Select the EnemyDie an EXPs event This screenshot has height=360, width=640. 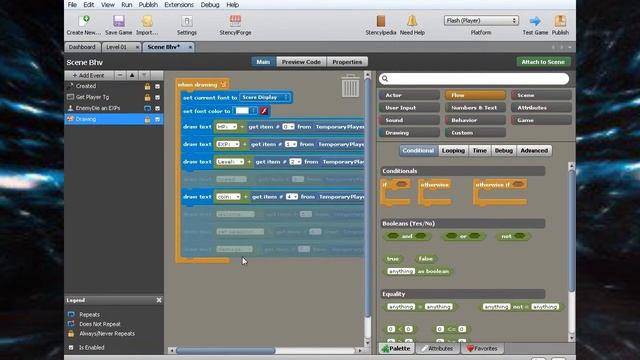click(114, 108)
